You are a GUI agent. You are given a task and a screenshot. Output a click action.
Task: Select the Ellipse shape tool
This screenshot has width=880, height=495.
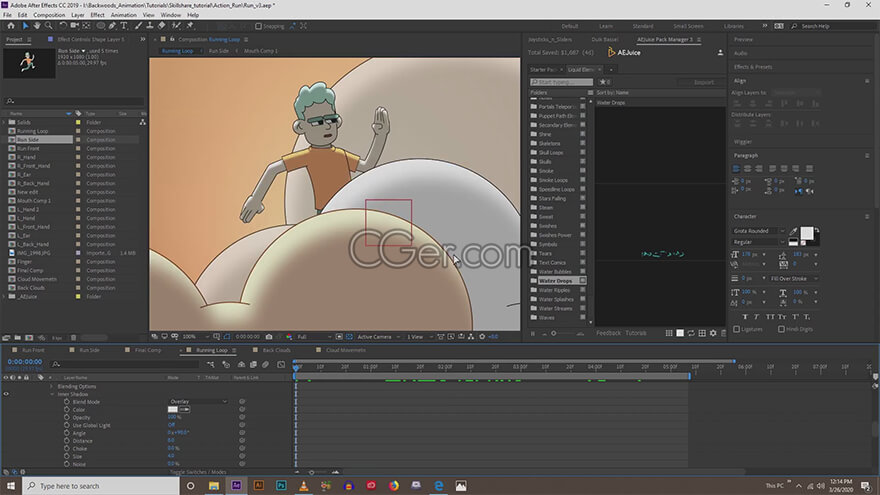click(100, 26)
